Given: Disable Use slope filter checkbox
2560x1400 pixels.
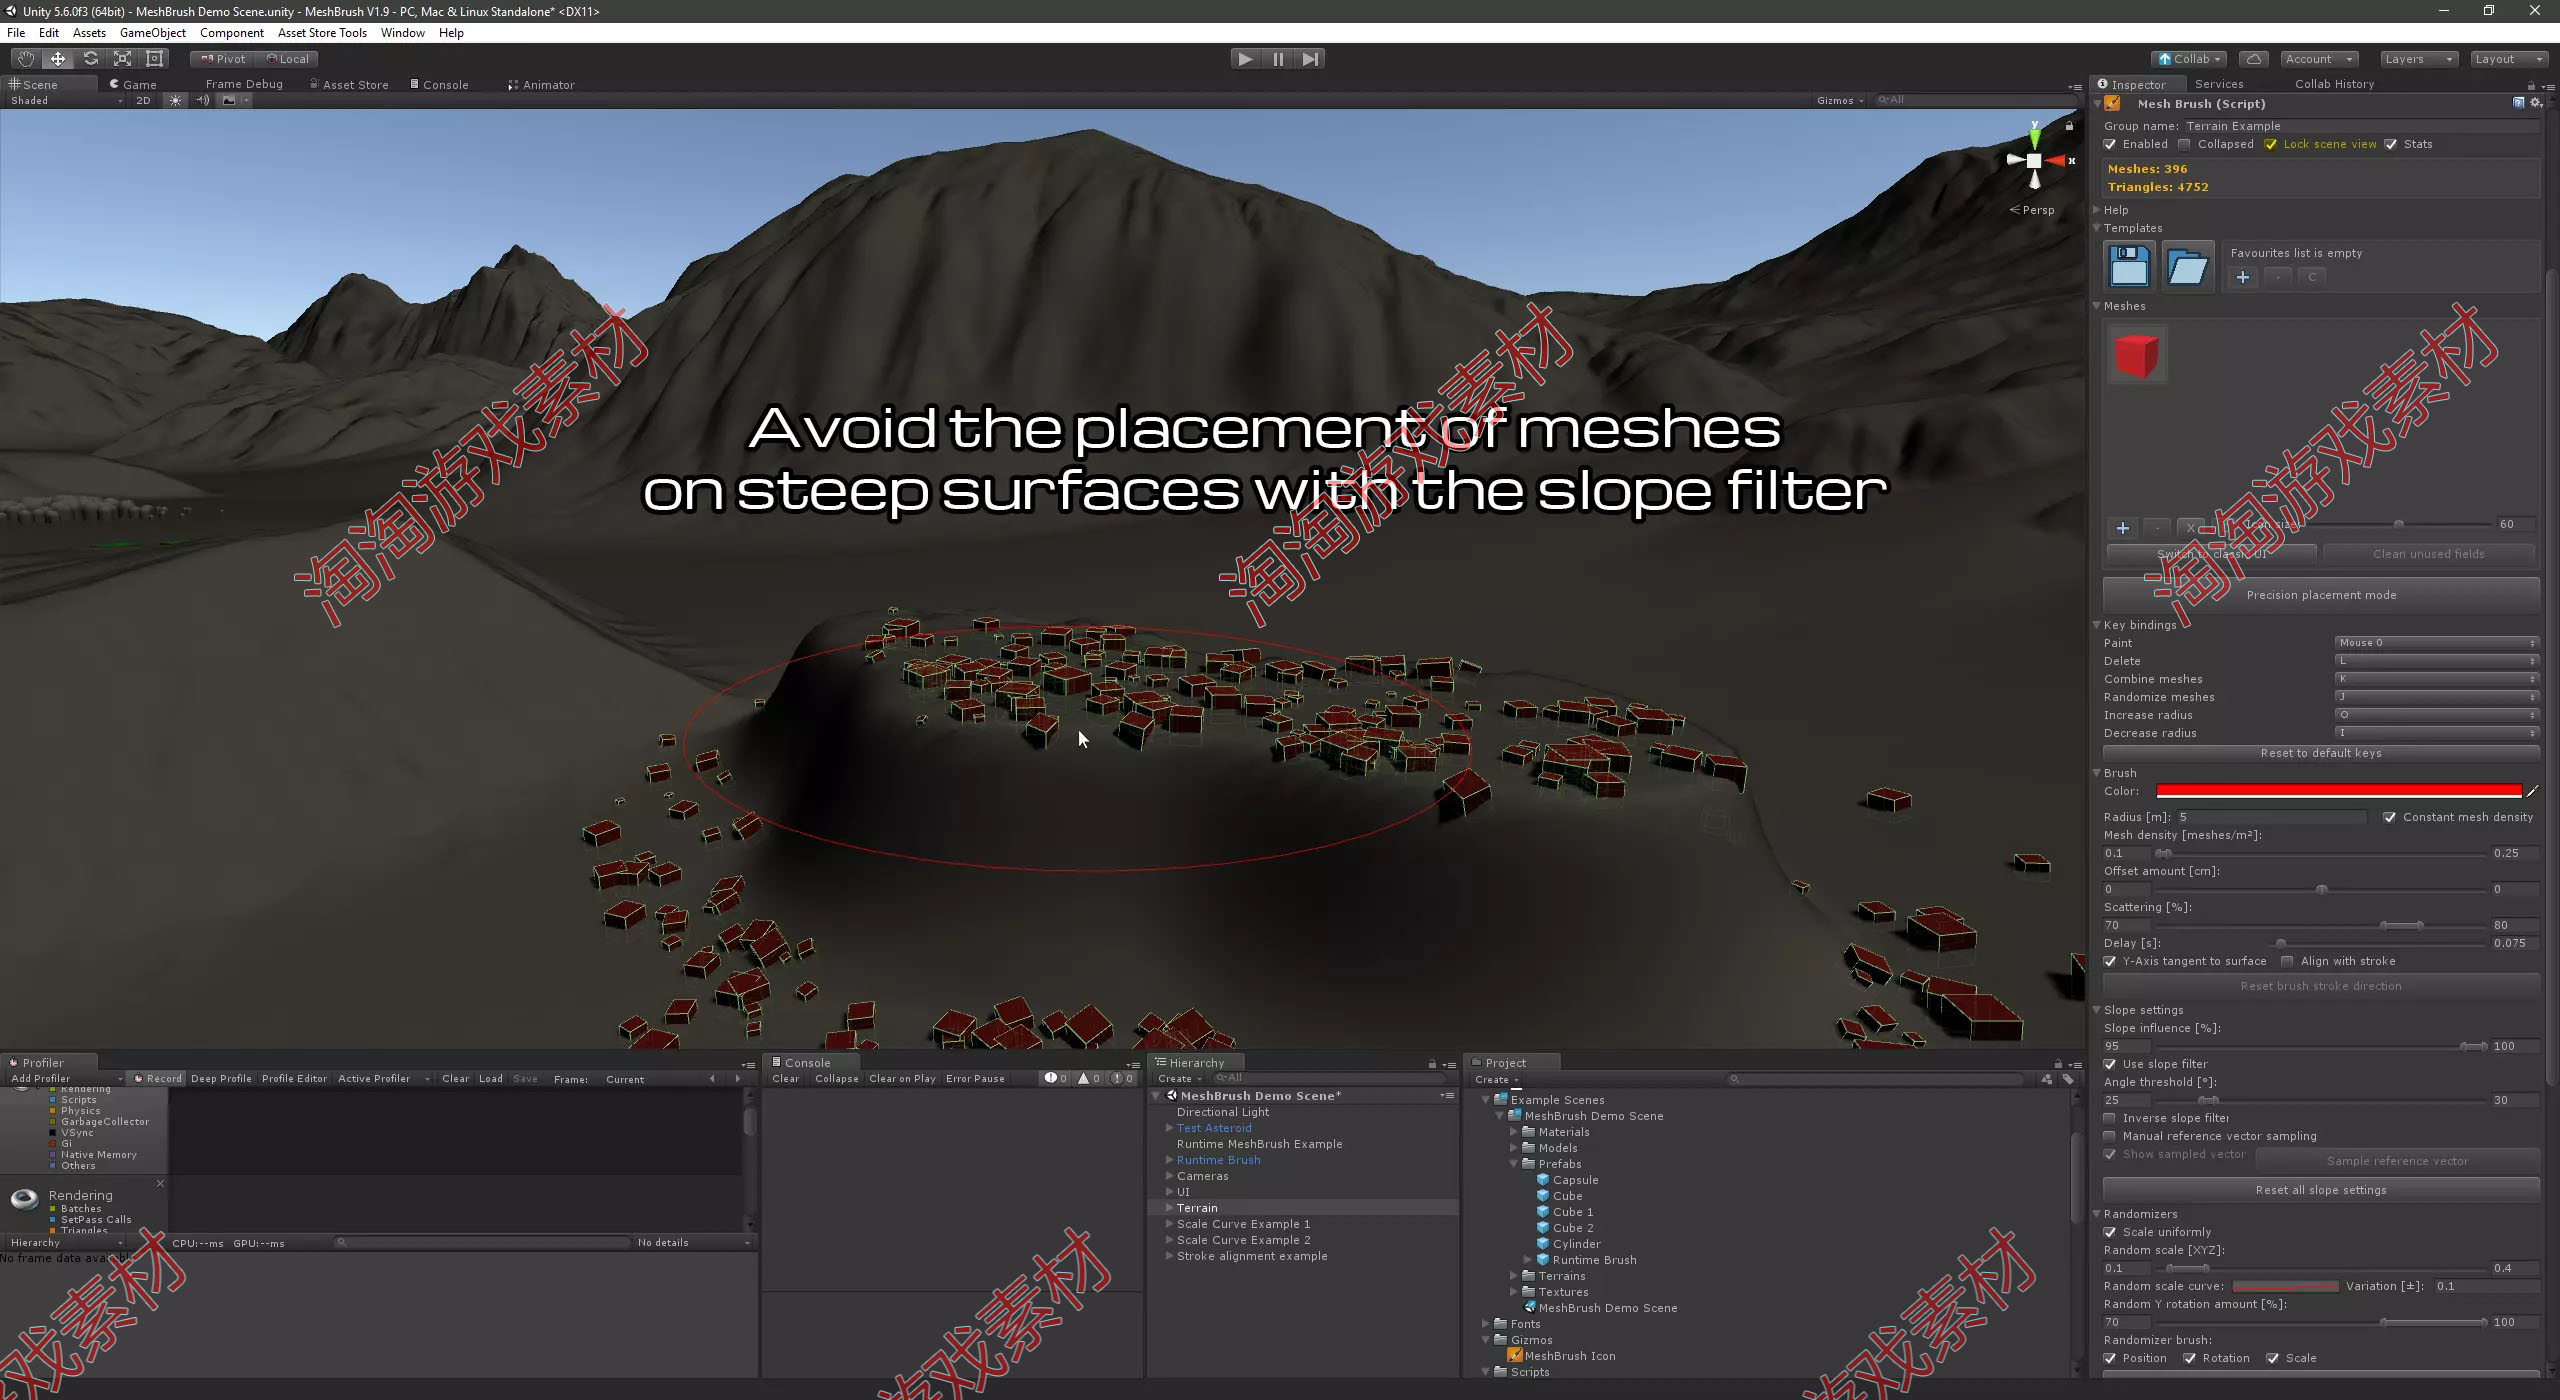Looking at the screenshot, I should coord(2110,1064).
